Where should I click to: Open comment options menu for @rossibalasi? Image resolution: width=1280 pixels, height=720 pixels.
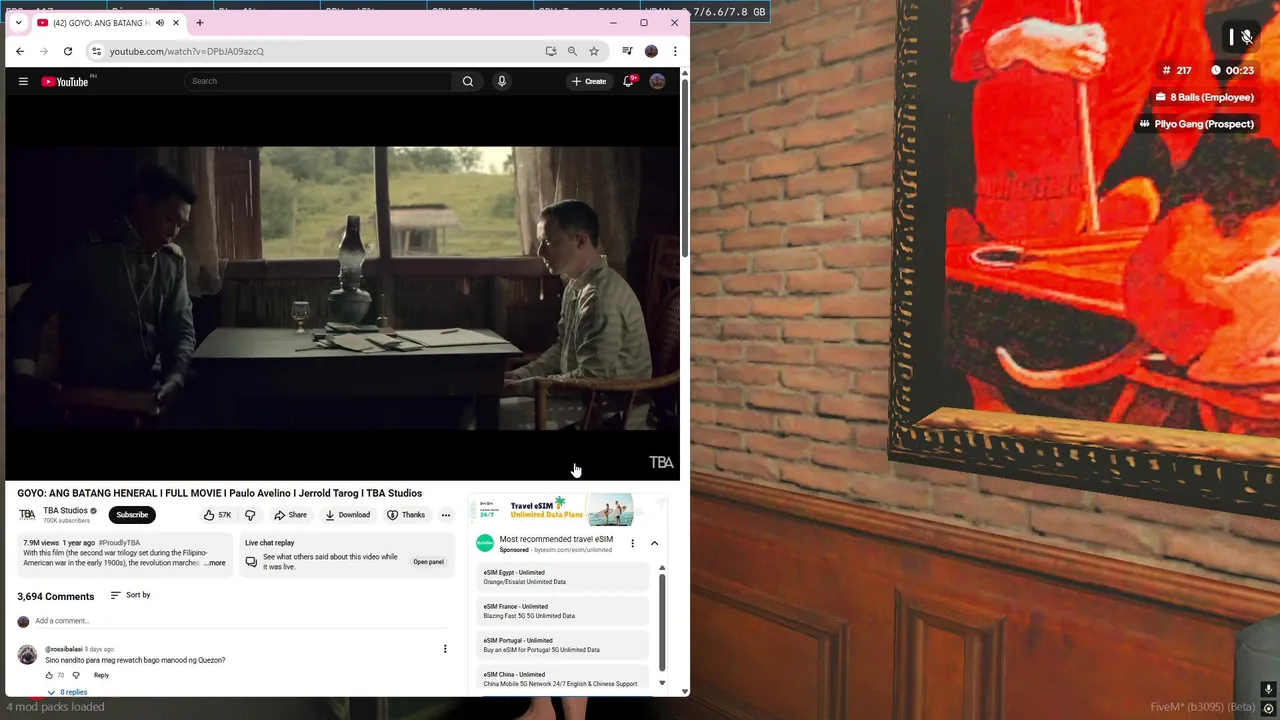tap(445, 649)
